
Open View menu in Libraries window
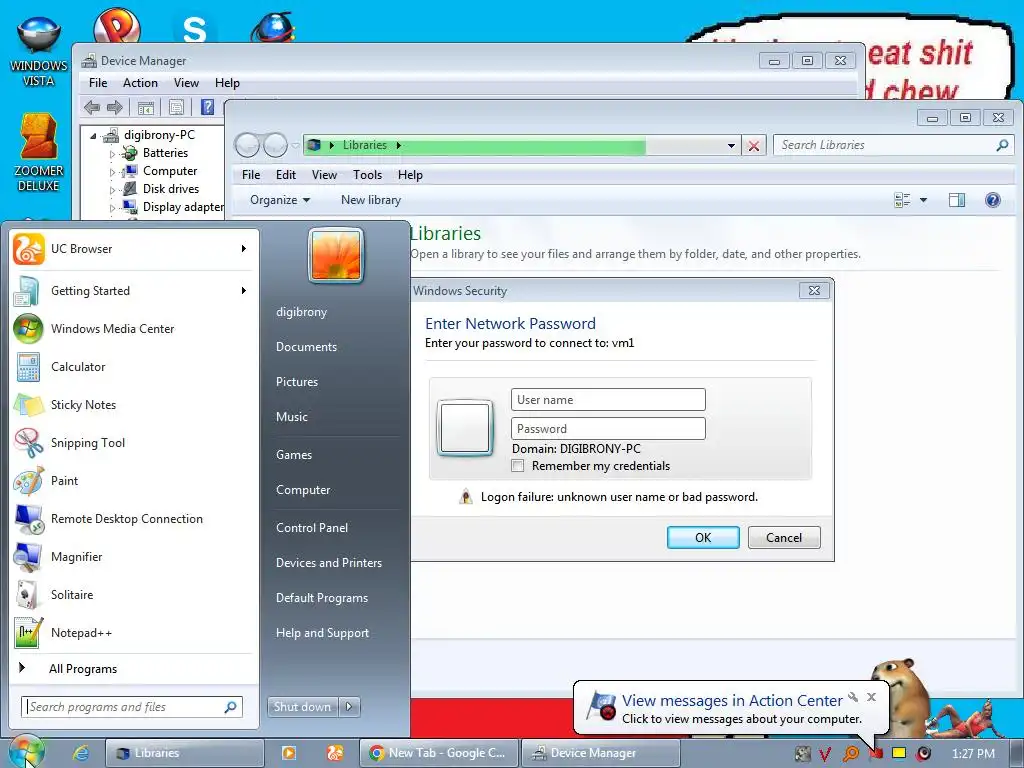tap(325, 175)
